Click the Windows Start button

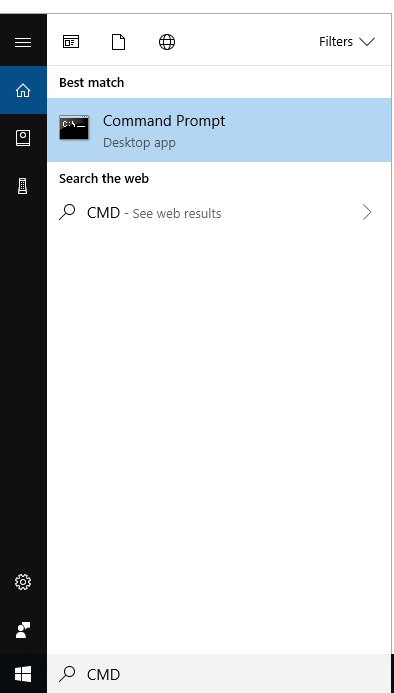click(x=23, y=674)
